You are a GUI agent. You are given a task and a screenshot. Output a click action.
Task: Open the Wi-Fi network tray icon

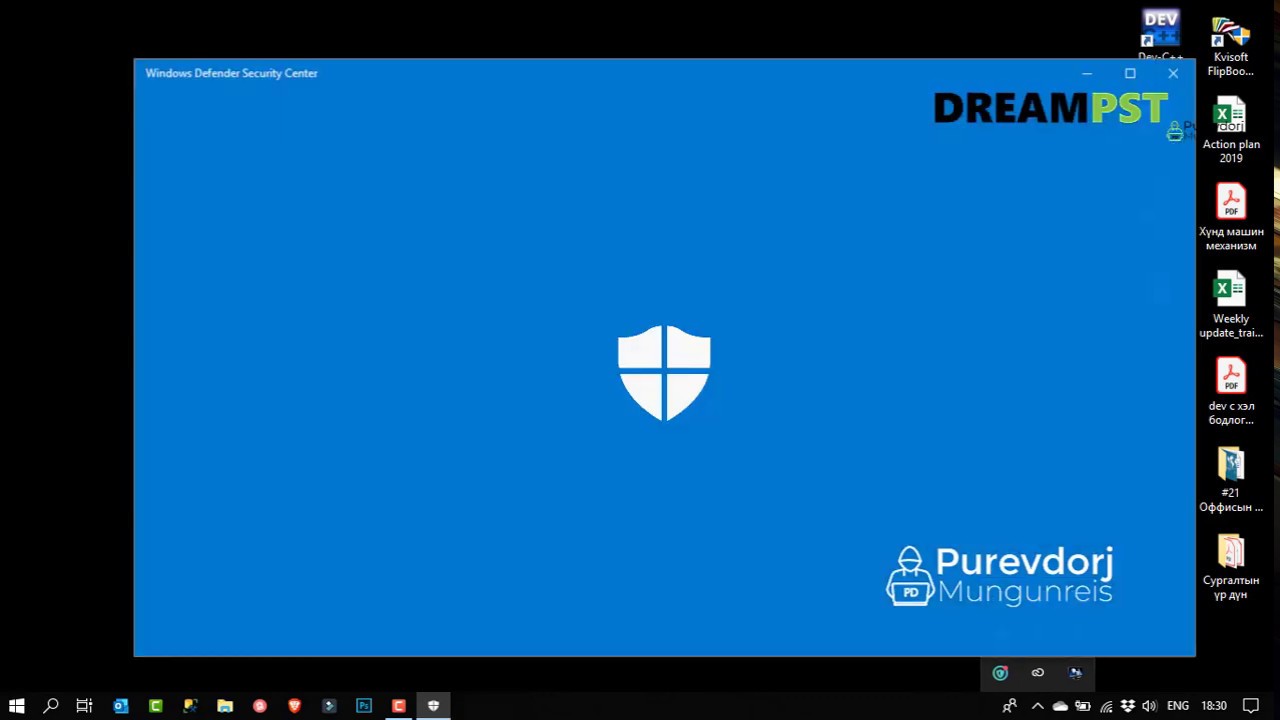pos(1106,706)
